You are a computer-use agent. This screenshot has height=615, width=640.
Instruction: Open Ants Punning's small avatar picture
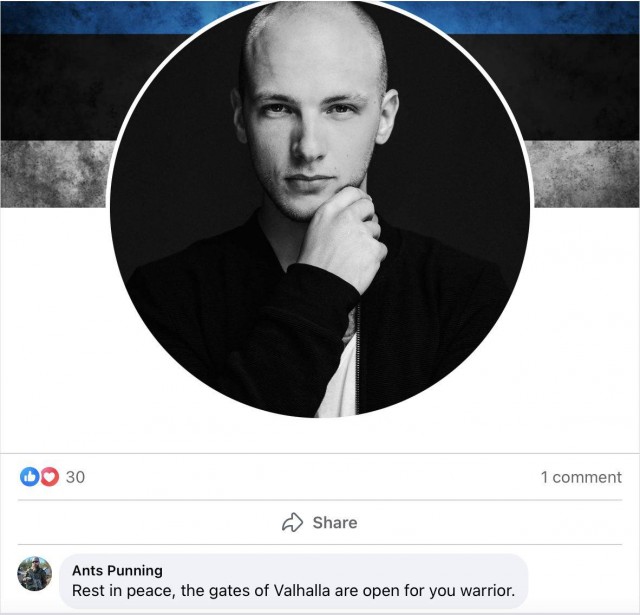coord(34,573)
